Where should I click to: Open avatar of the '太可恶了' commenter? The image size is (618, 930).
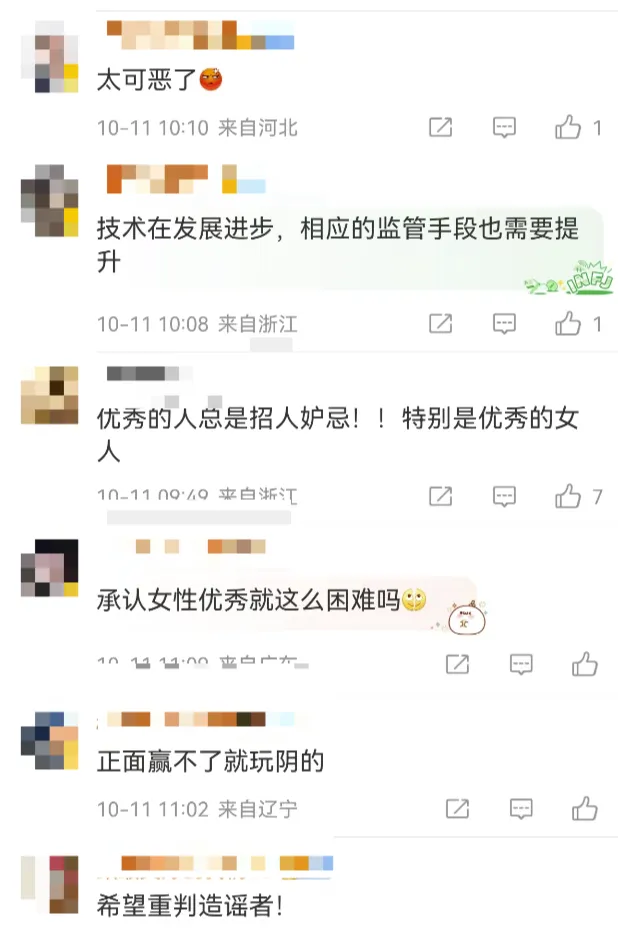click(50, 57)
